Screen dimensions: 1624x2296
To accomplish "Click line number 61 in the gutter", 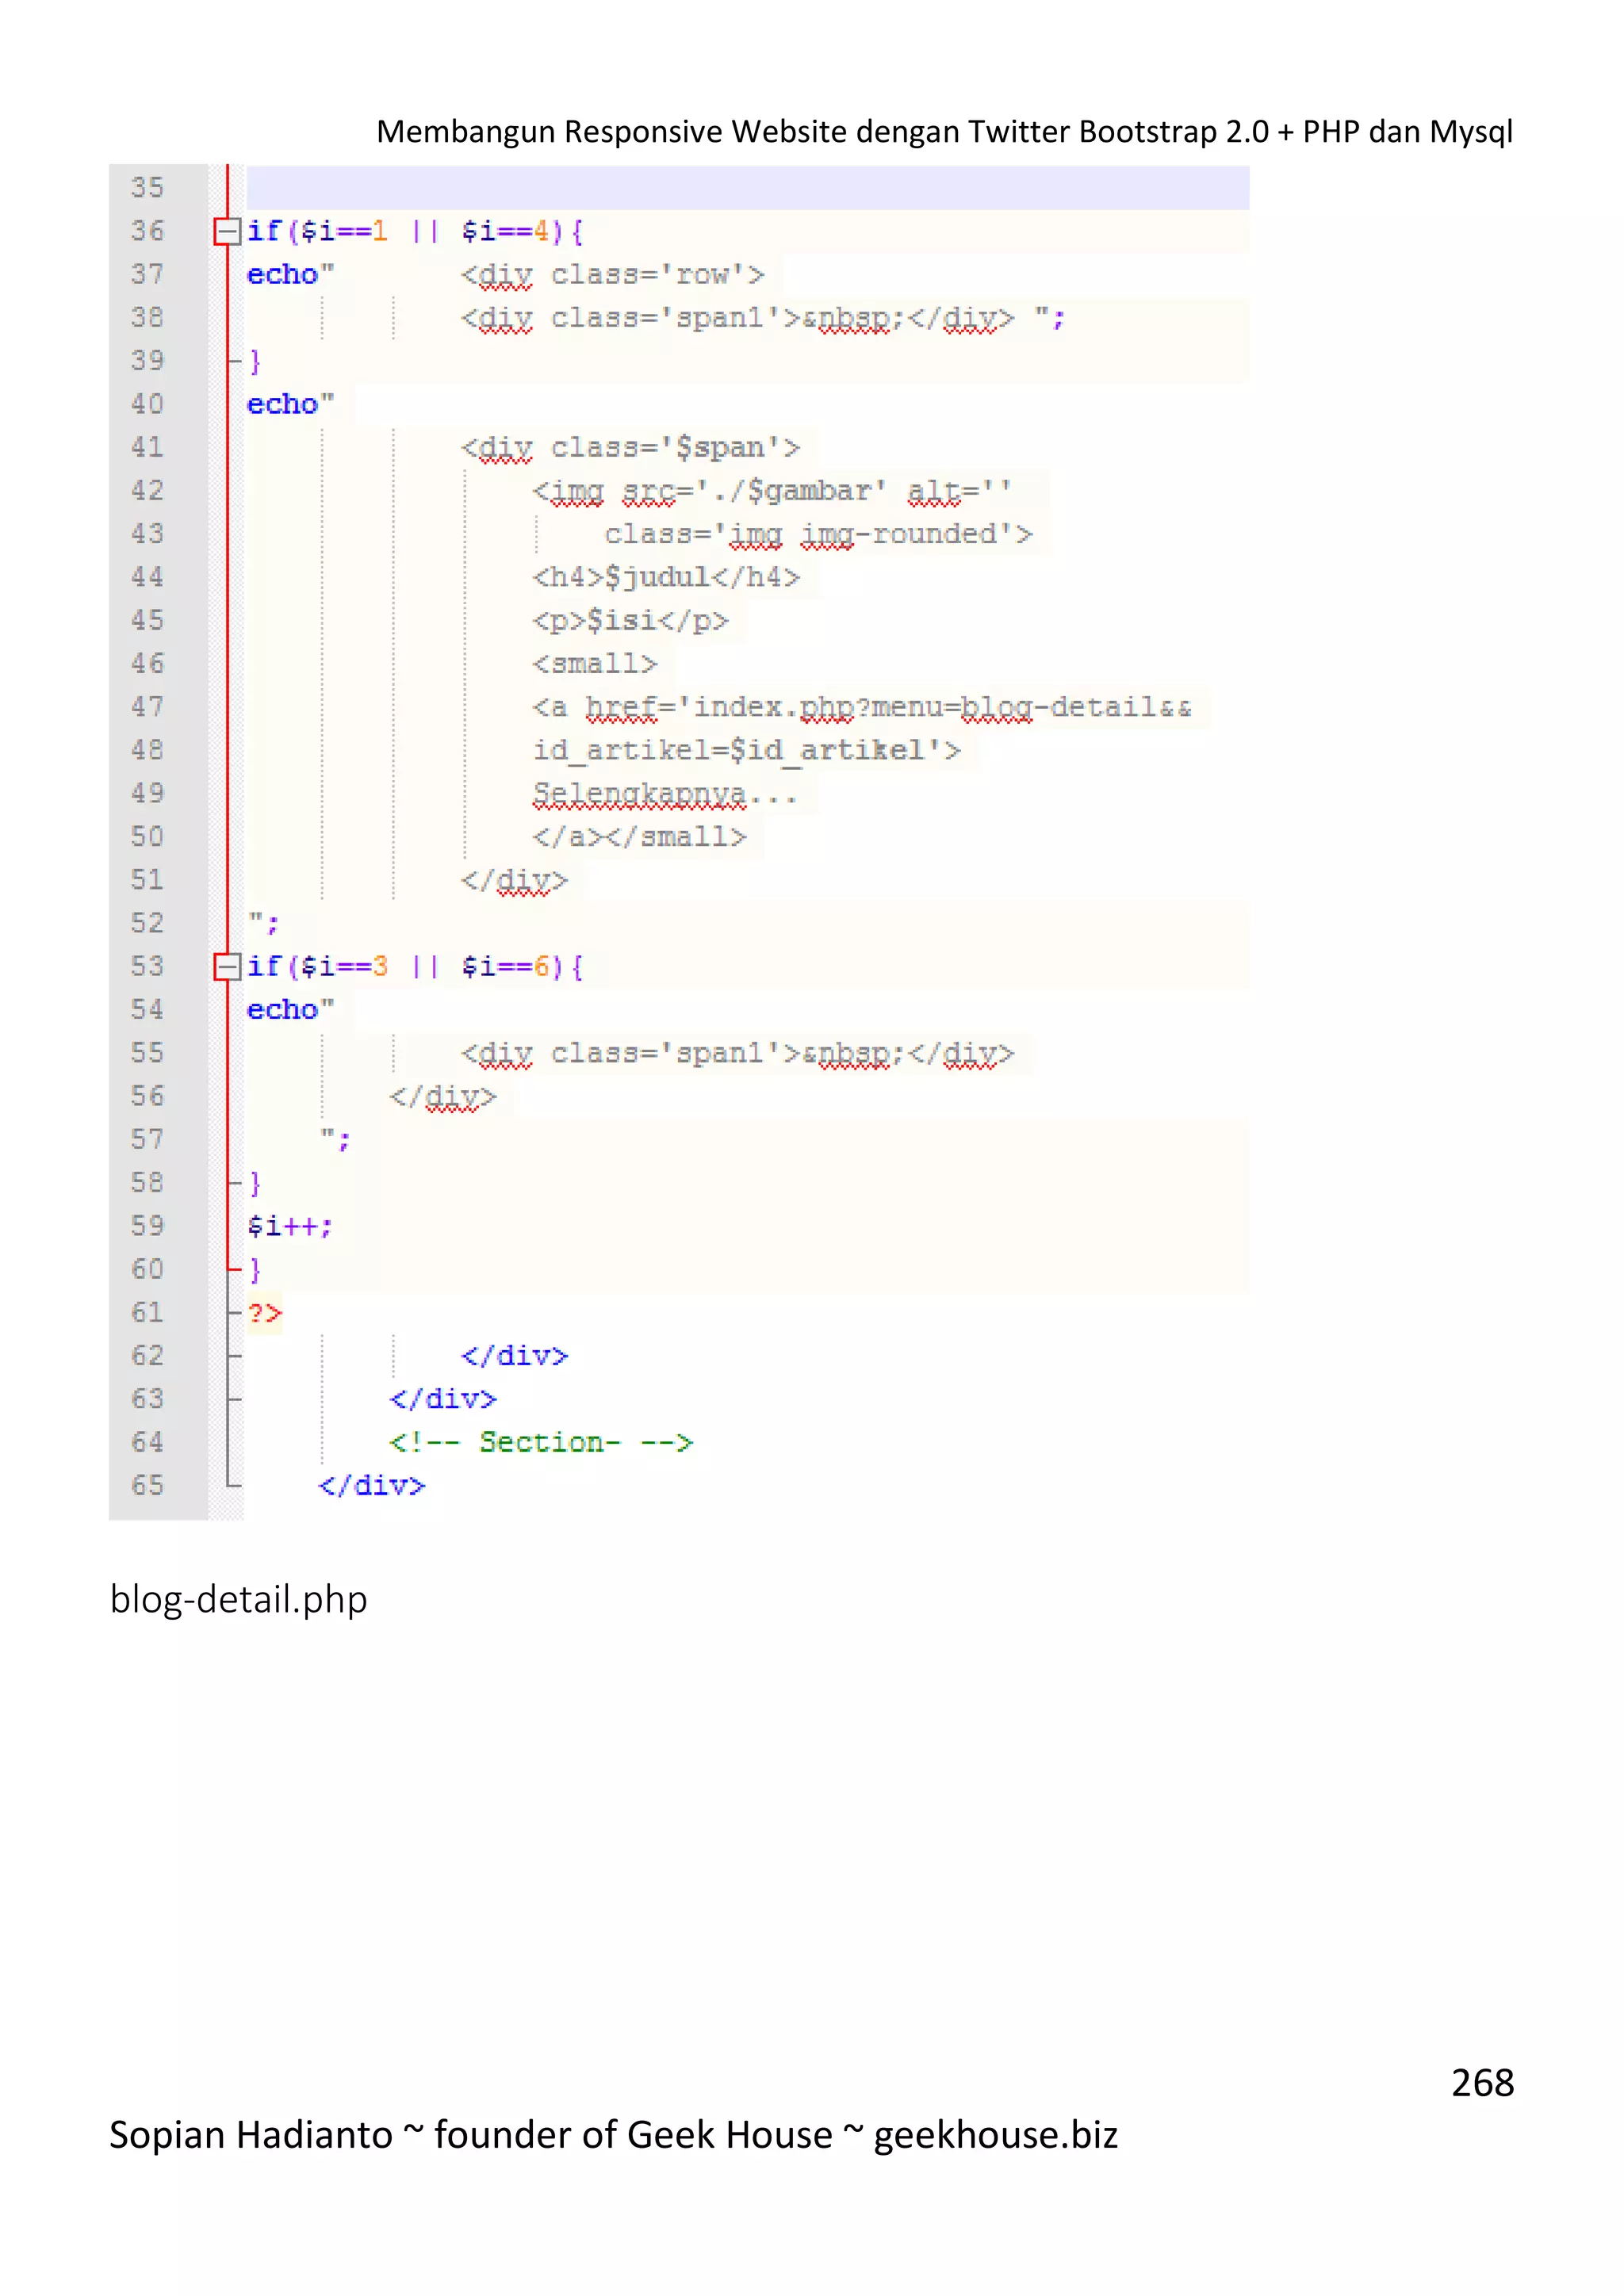I will [147, 1312].
